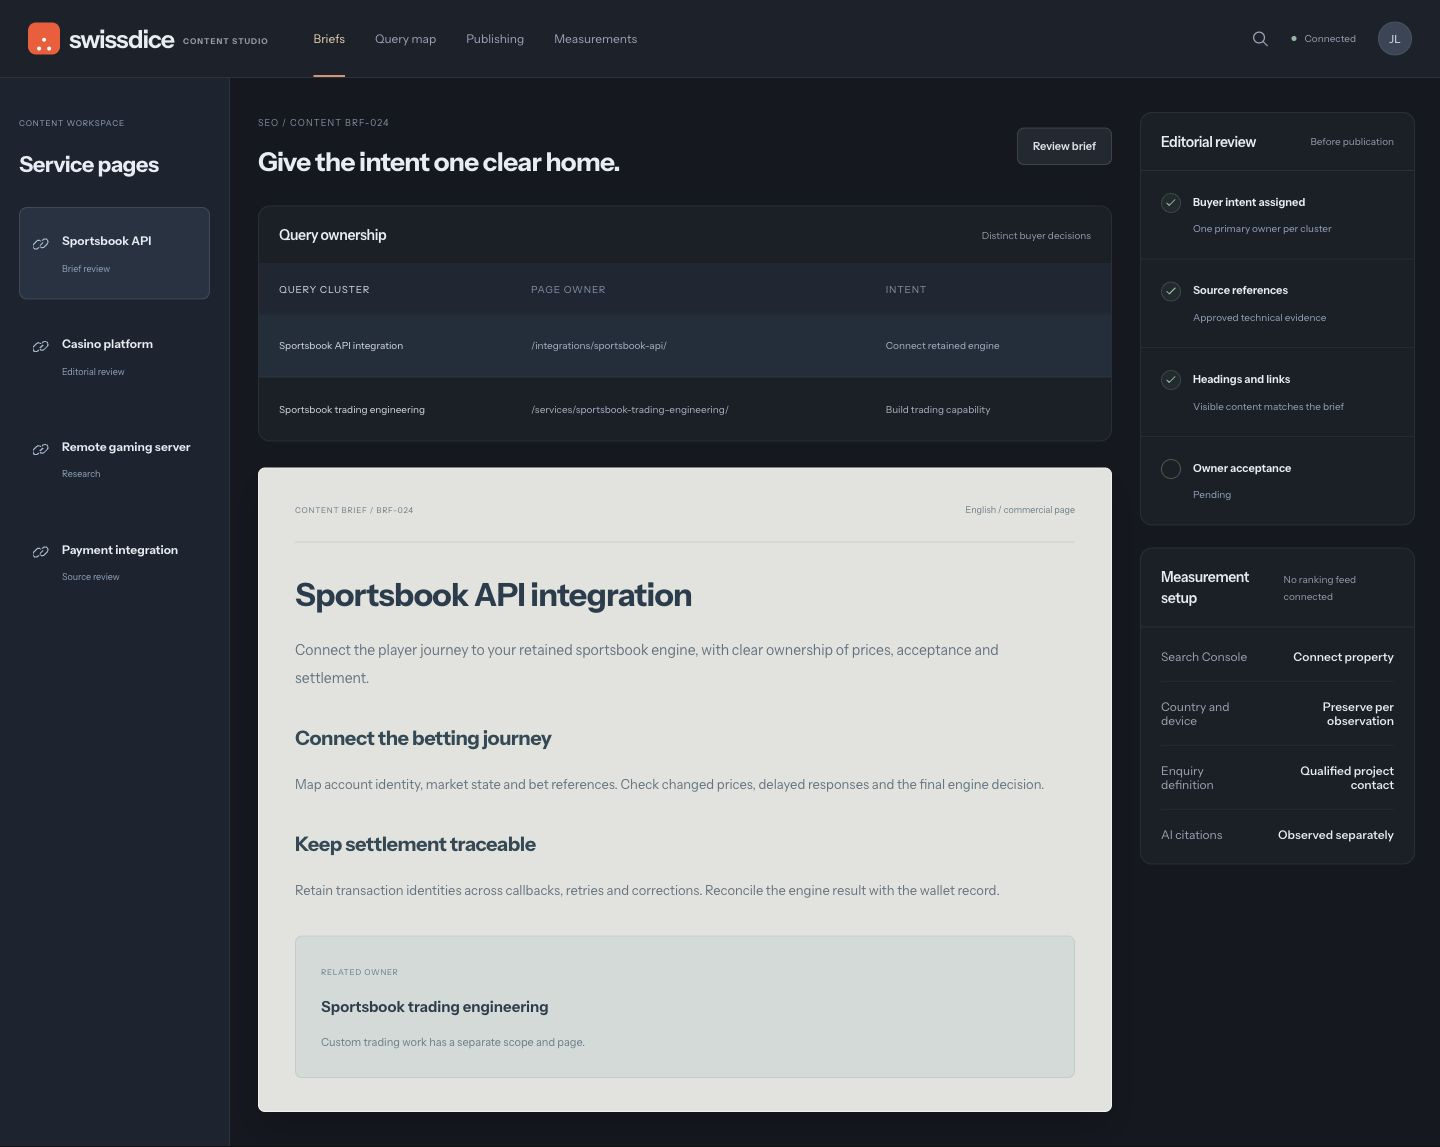Click the Build trading capability intent cell
Screen dimensions: 1440x1147
938,410
